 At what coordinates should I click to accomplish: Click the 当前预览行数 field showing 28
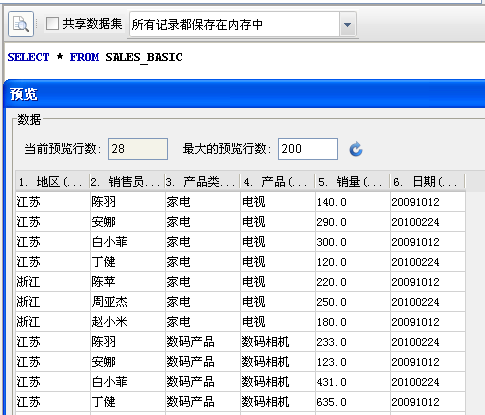(x=138, y=149)
